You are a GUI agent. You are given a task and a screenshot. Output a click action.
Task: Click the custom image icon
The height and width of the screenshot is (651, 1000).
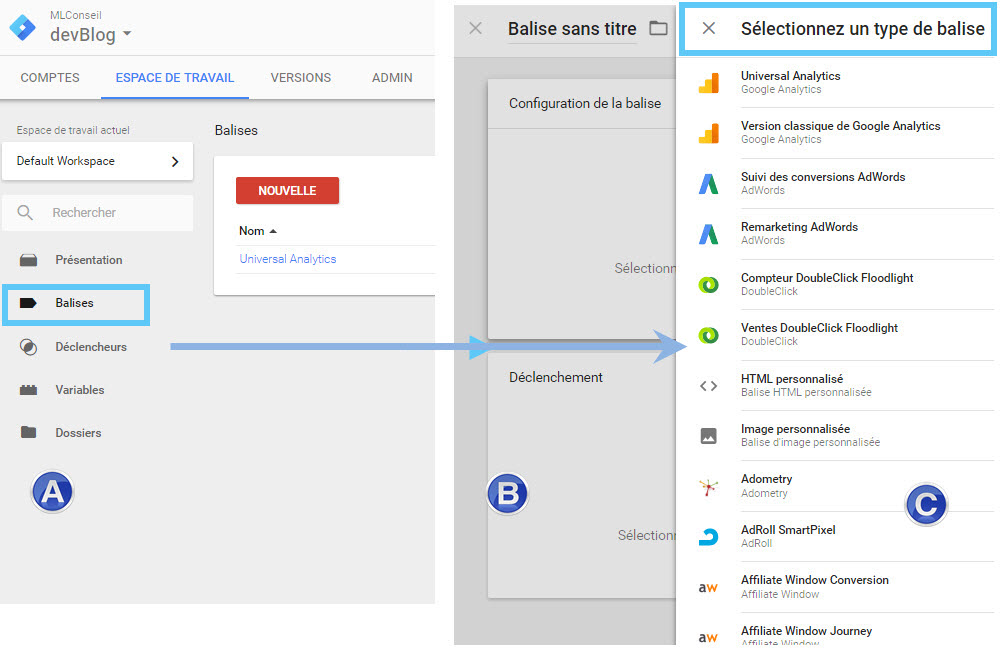709,436
